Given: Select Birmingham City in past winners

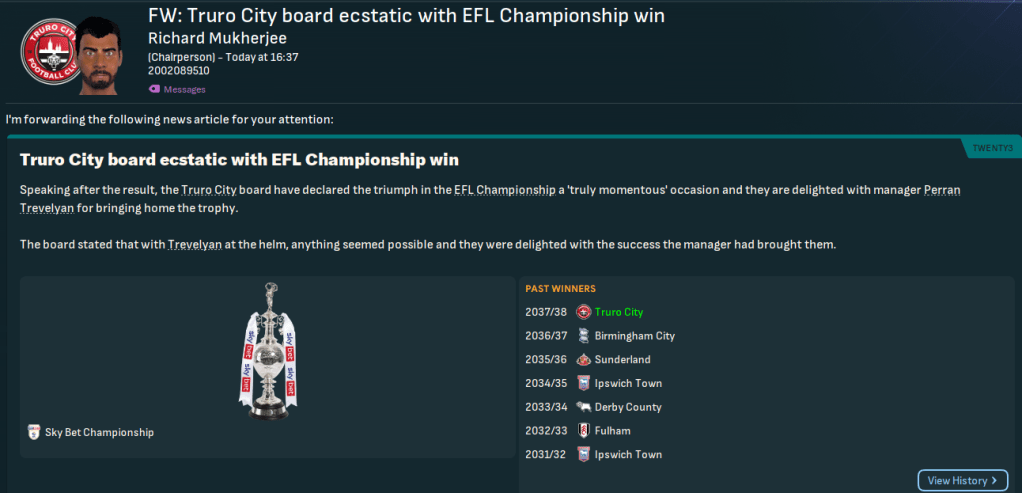Looking at the screenshot, I should tap(634, 336).
